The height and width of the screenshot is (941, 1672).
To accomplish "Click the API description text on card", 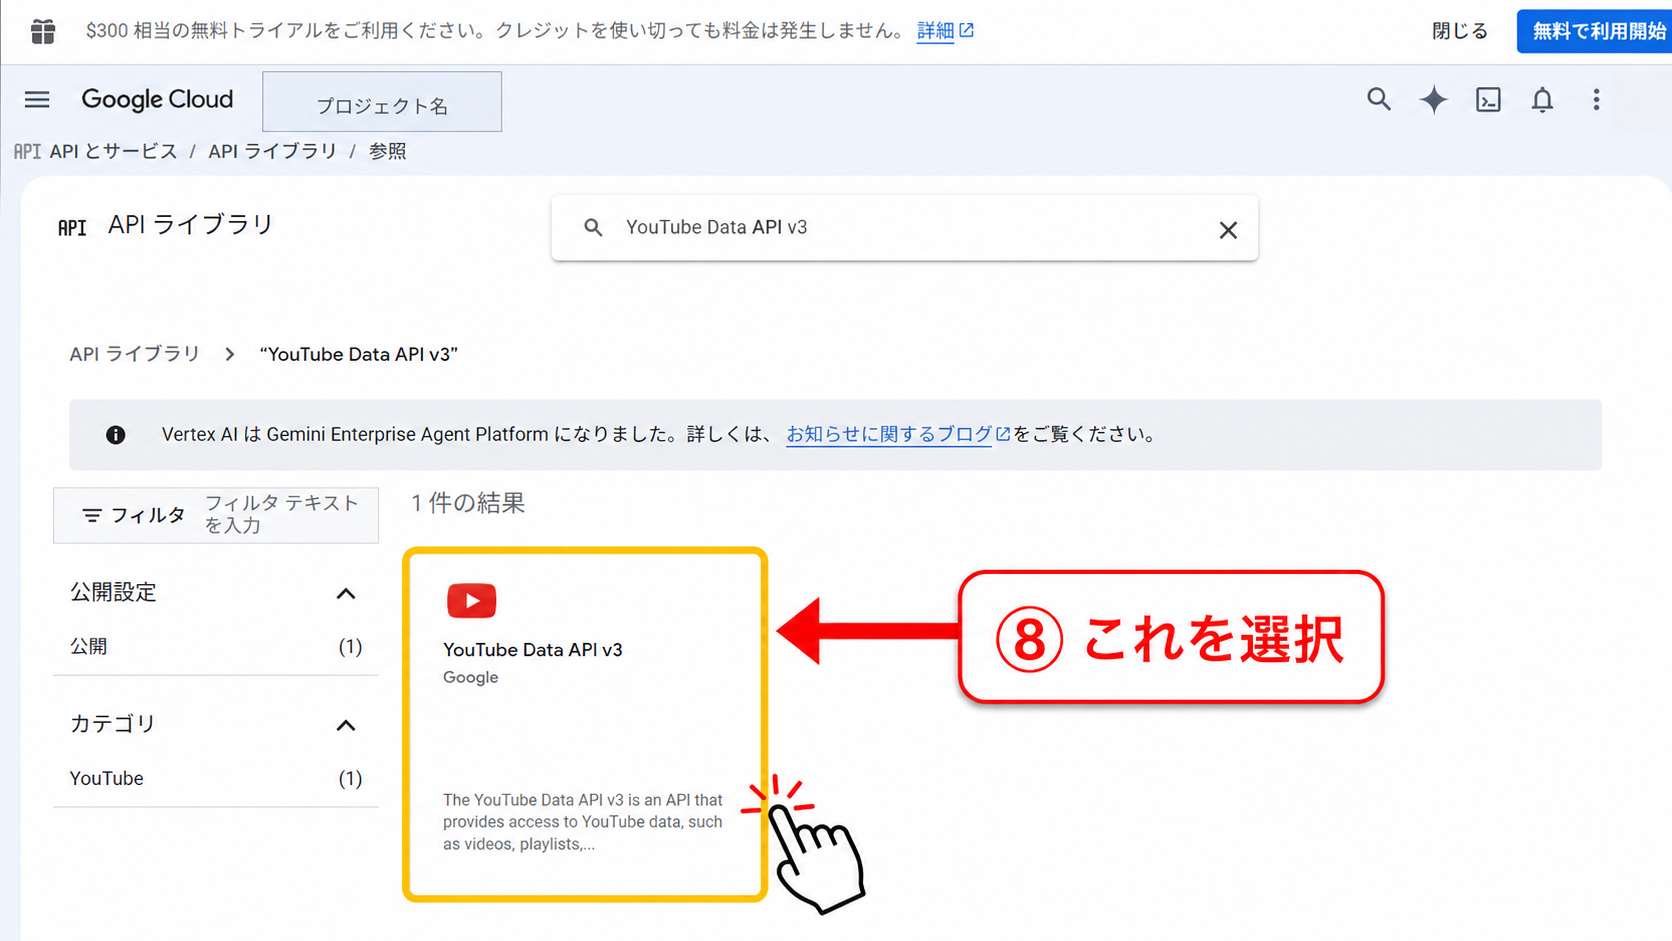I will pos(583,822).
